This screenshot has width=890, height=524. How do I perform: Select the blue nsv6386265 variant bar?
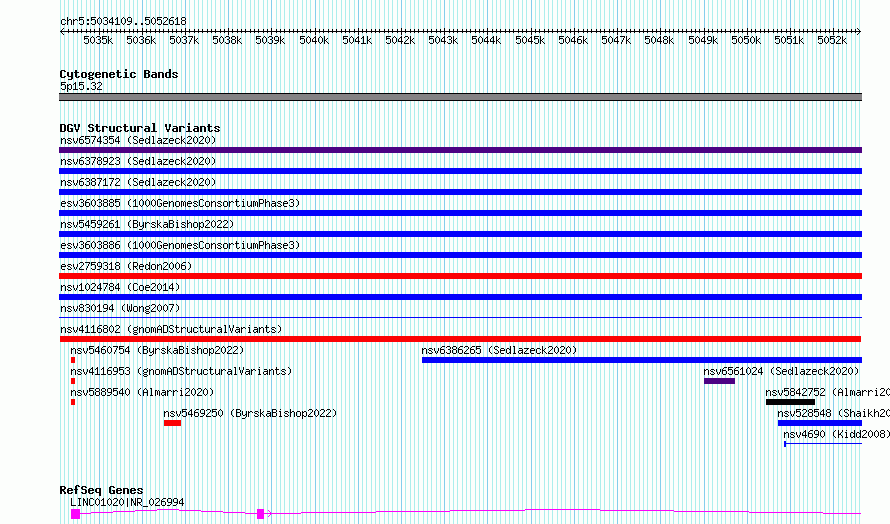point(642,360)
